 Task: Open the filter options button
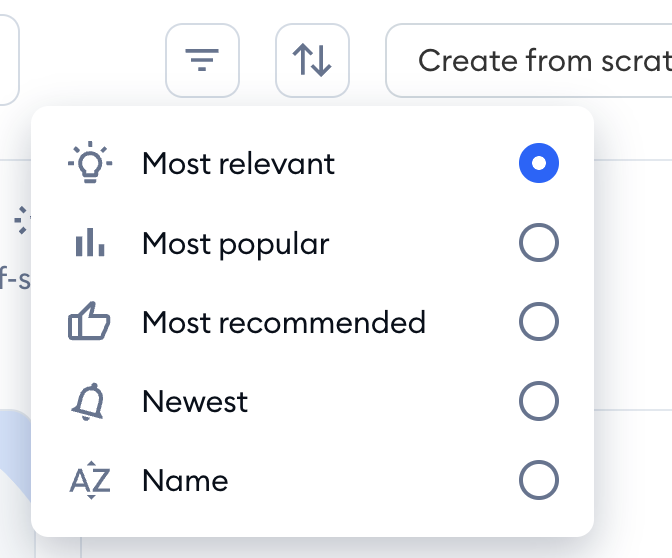click(202, 60)
